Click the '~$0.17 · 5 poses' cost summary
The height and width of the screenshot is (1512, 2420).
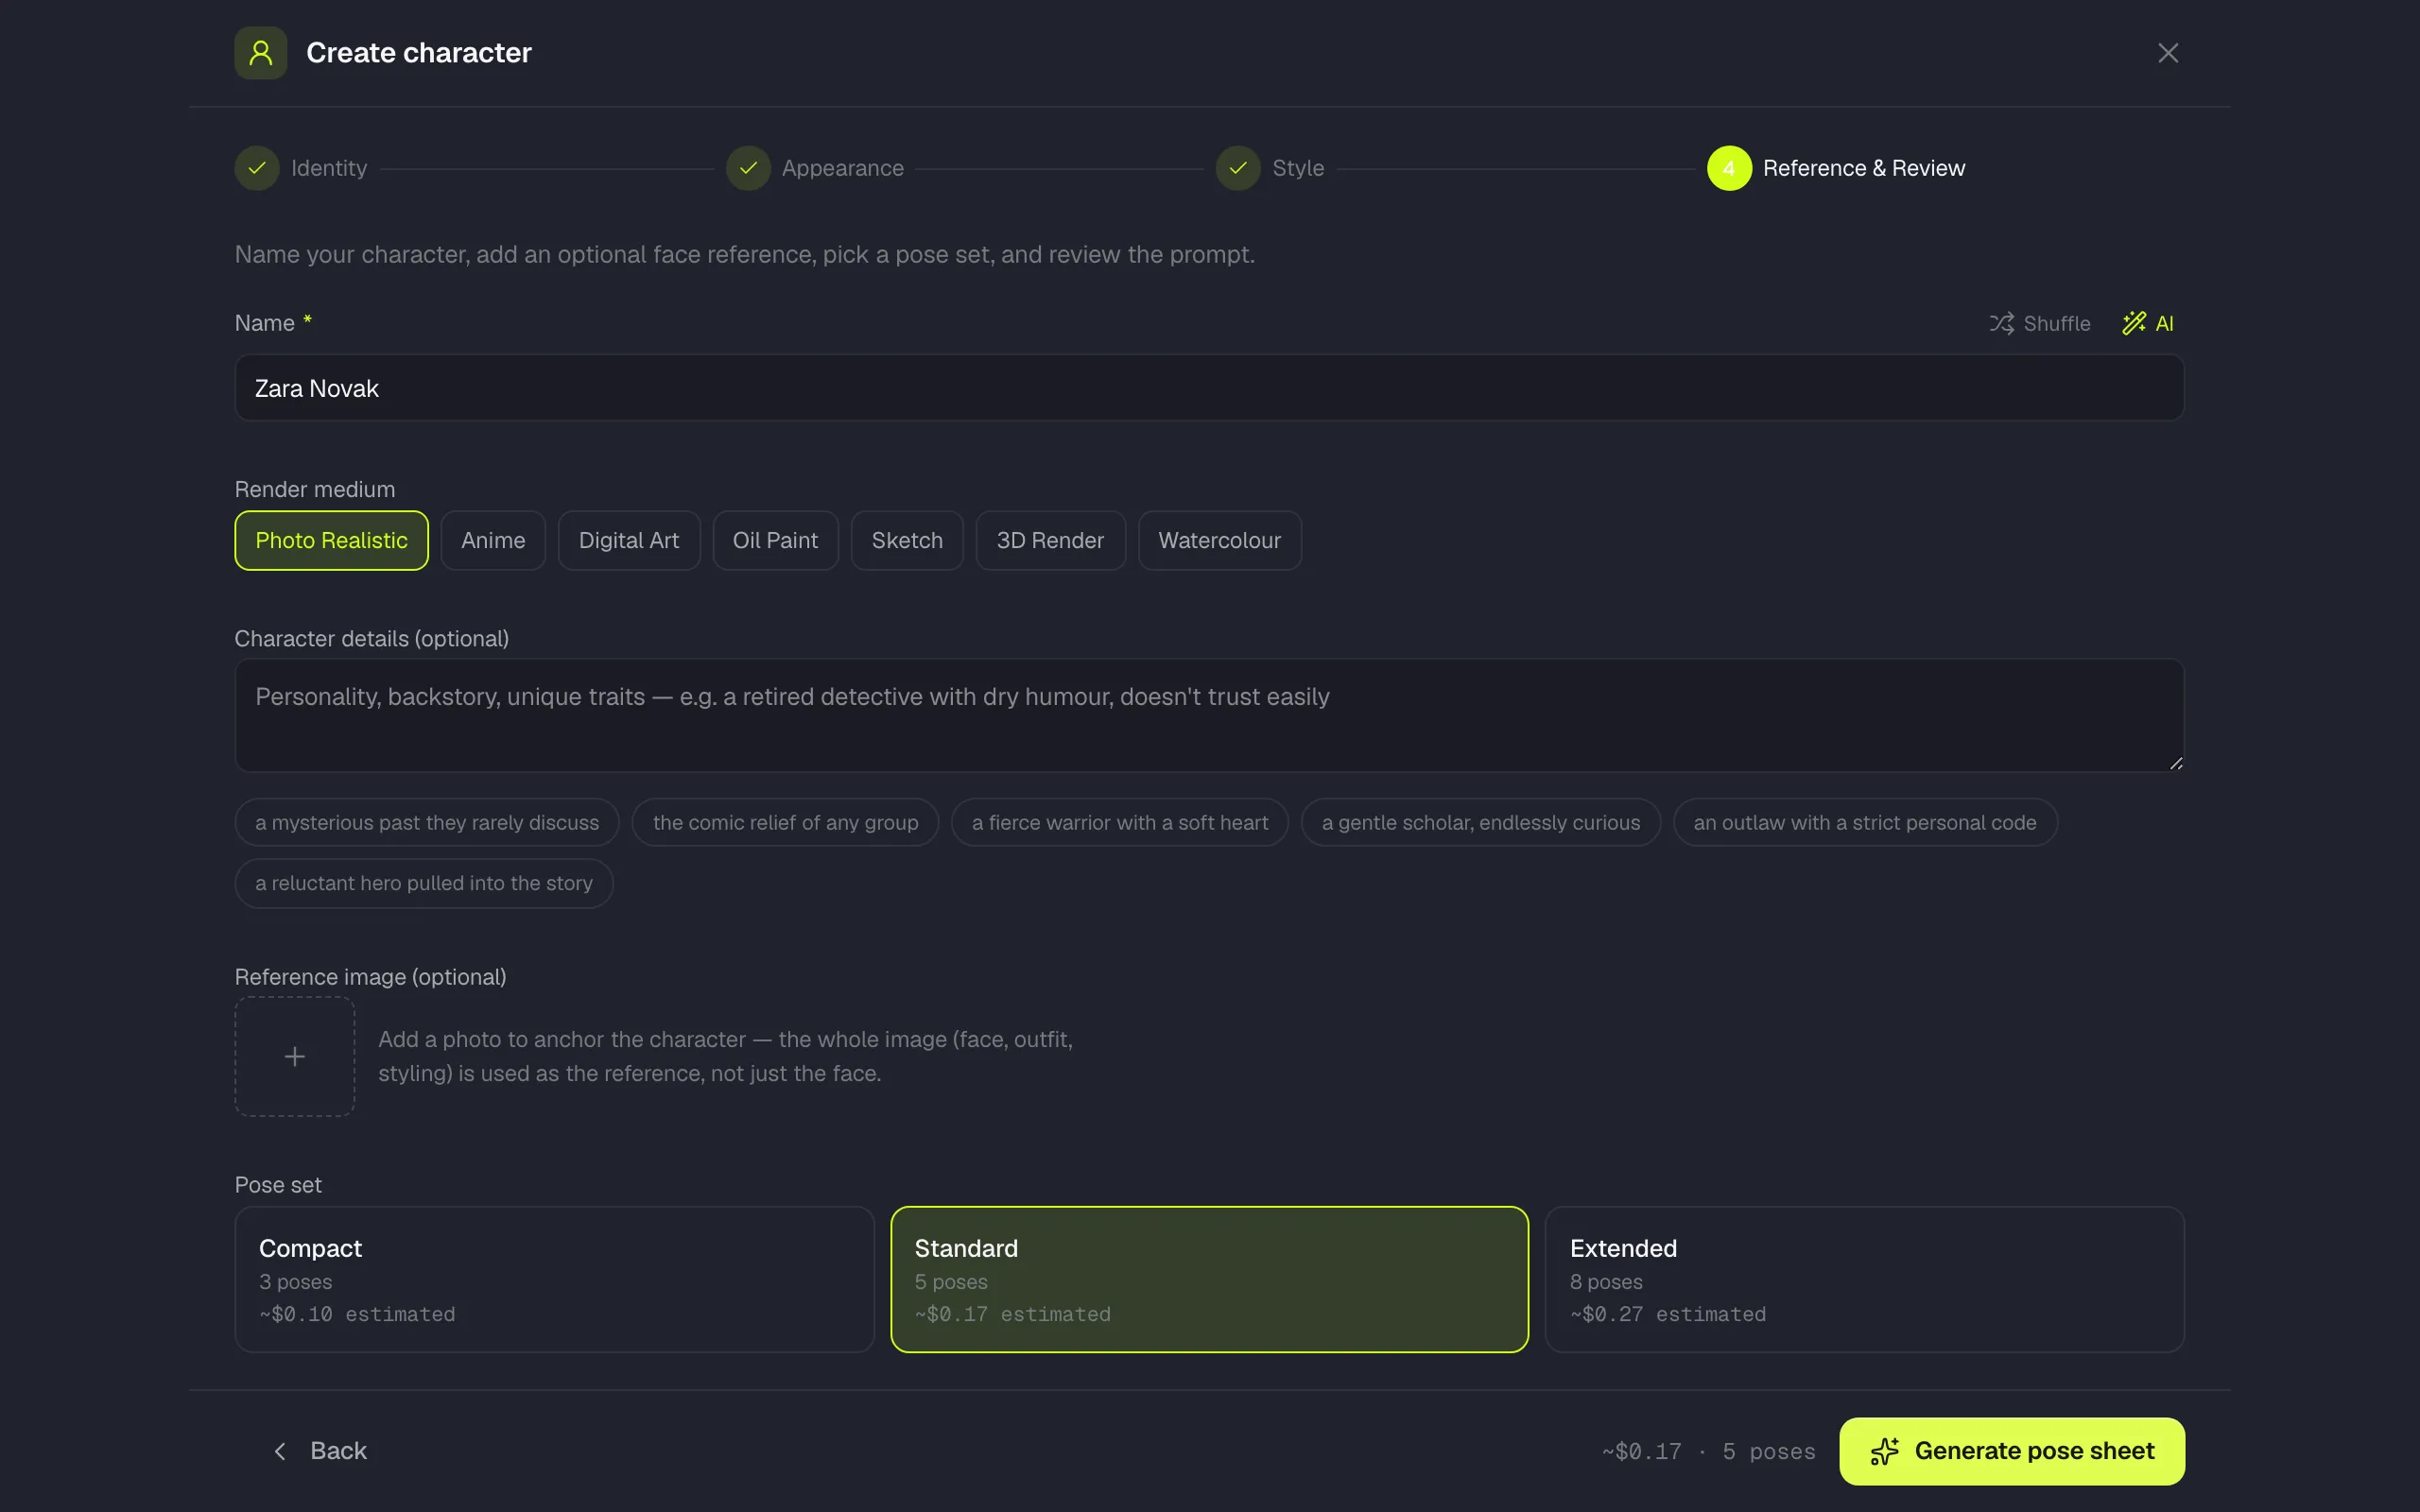click(1708, 1451)
